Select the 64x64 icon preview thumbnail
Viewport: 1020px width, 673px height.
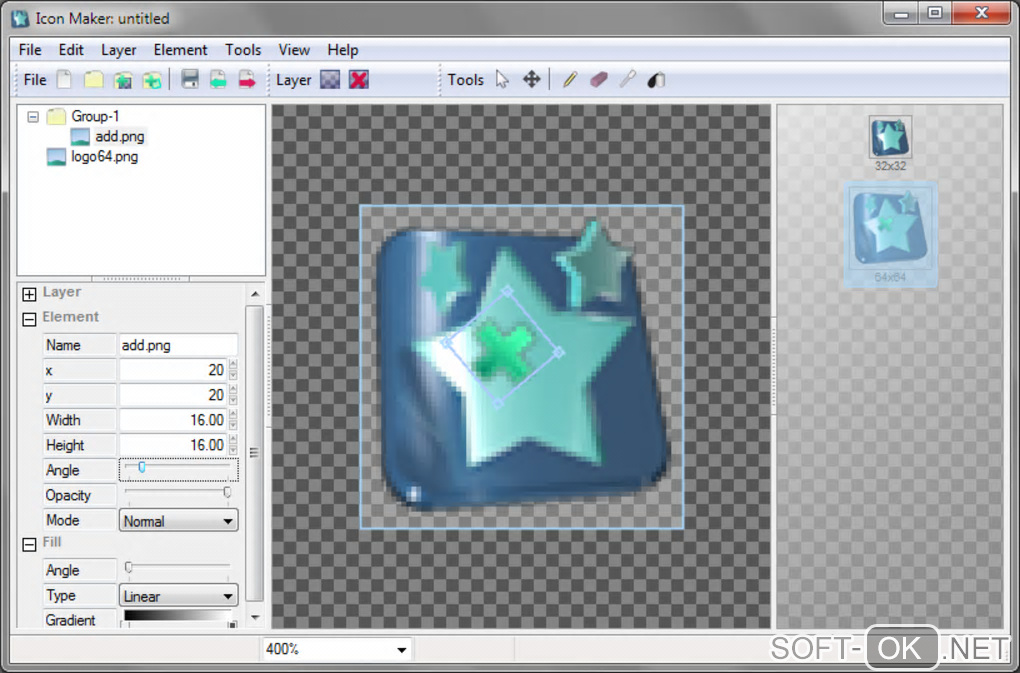click(890, 235)
